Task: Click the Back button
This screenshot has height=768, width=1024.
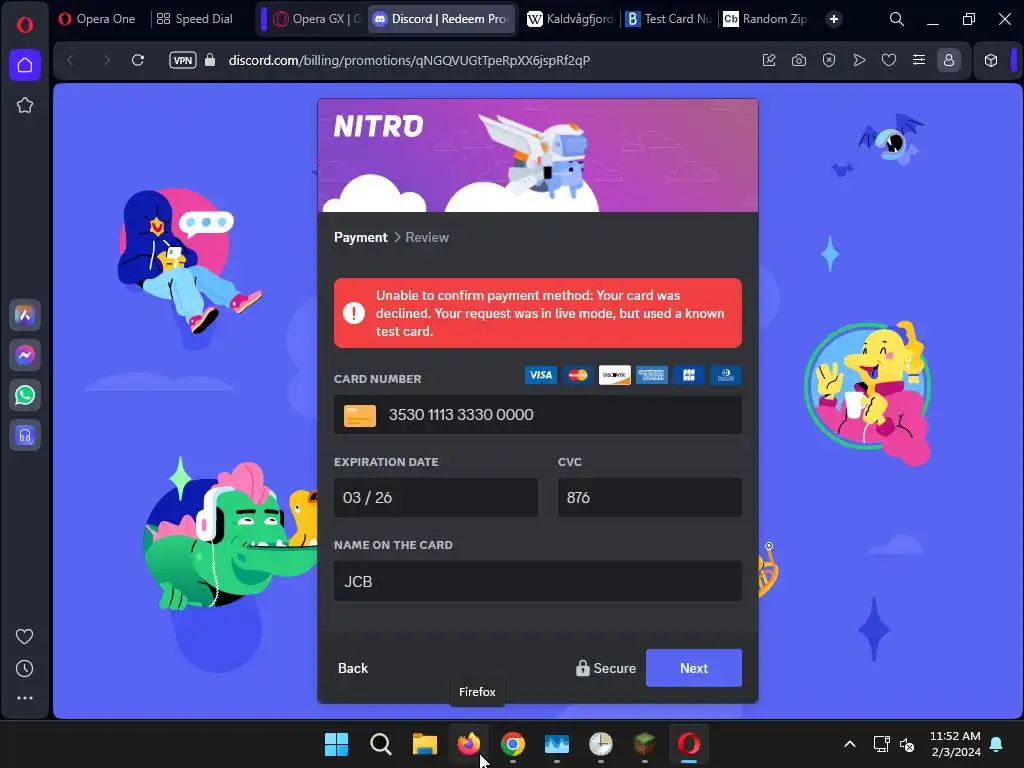Action: [x=353, y=668]
